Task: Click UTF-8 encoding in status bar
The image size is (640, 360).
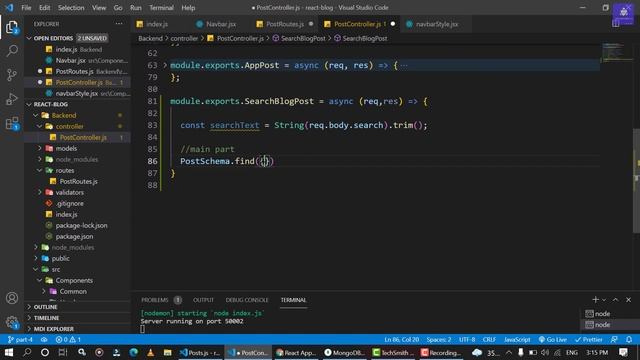Action: pyautogui.click(x=467, y=339)
